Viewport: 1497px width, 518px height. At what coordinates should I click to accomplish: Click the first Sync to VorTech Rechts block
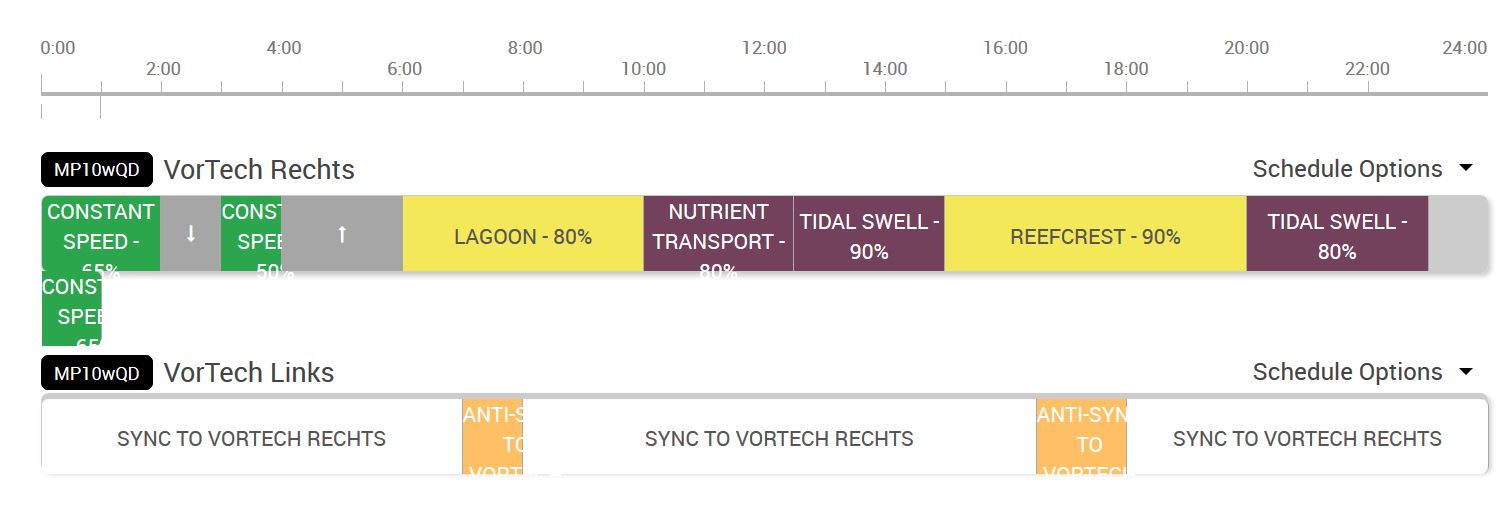coord(251,439)
